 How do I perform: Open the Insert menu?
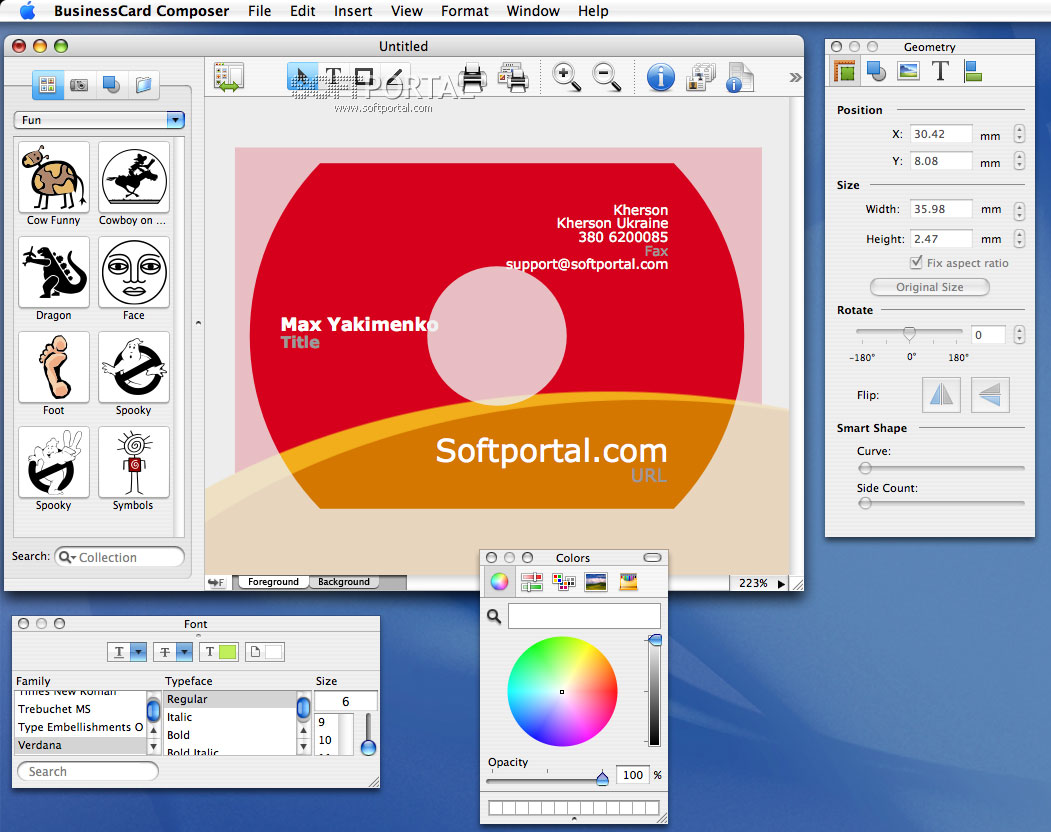pos(353,11)
